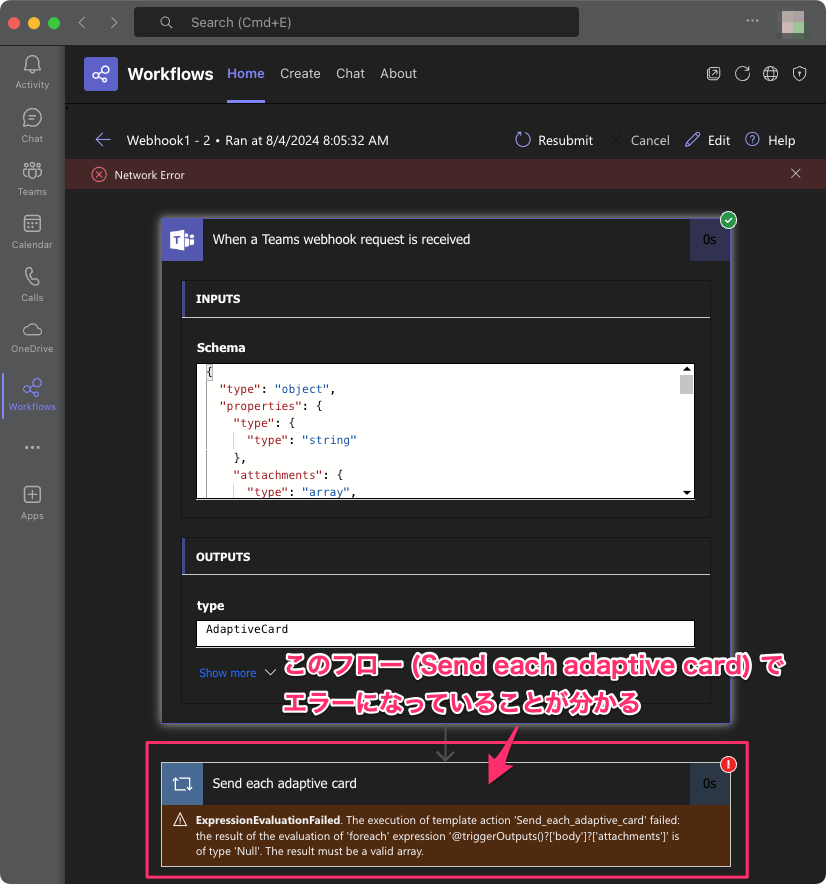The width and height of the screenshot is (826, 884).
Task: Open the app permissions shield icon
Action: point(800,74)
